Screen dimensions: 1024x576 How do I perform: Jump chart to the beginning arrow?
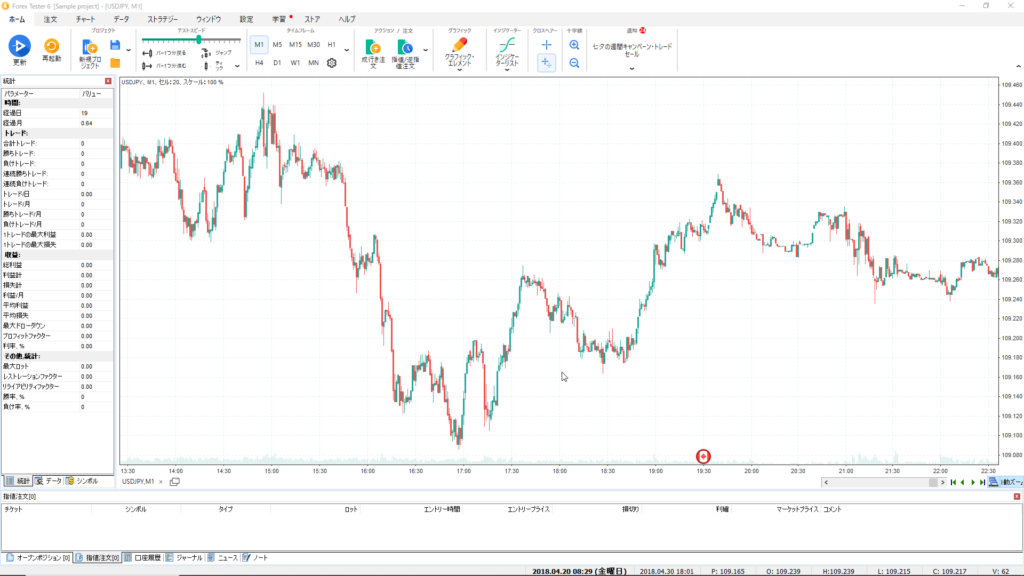coord(953,482)
